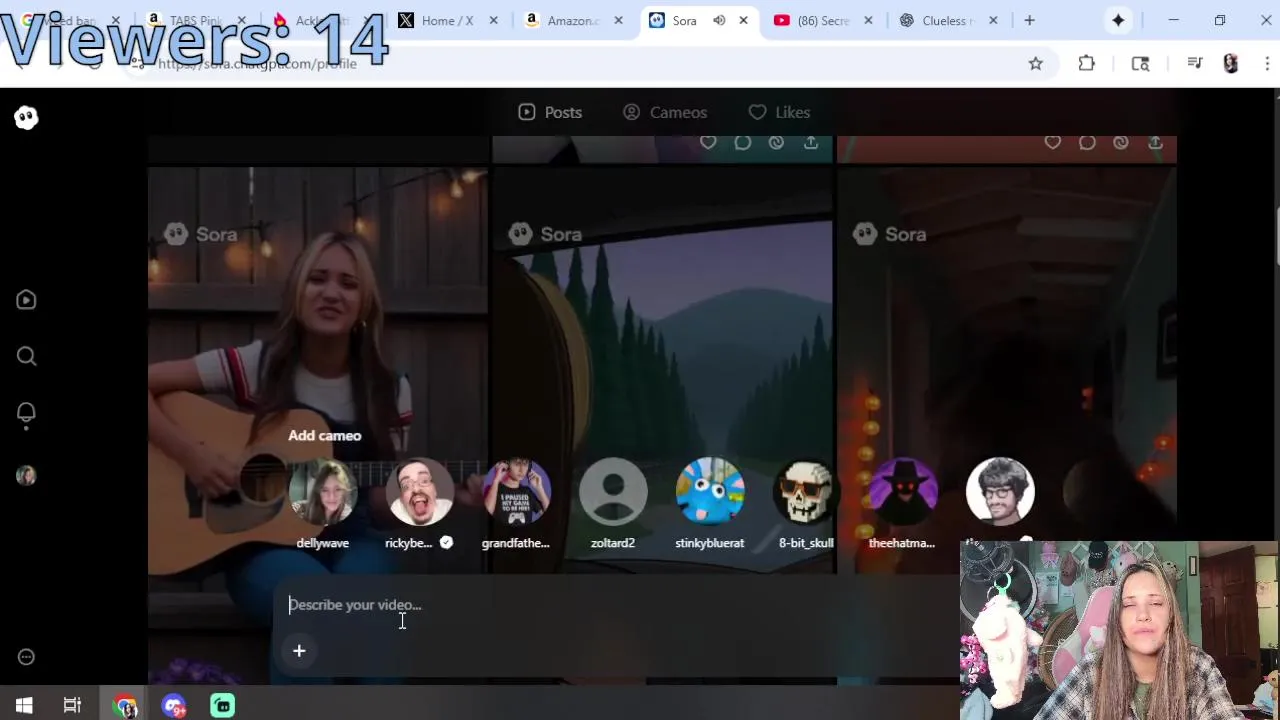The image size is (1280, 720).
Task: Open the Explore video feed sidebar icon
Action: coord(26,300)
